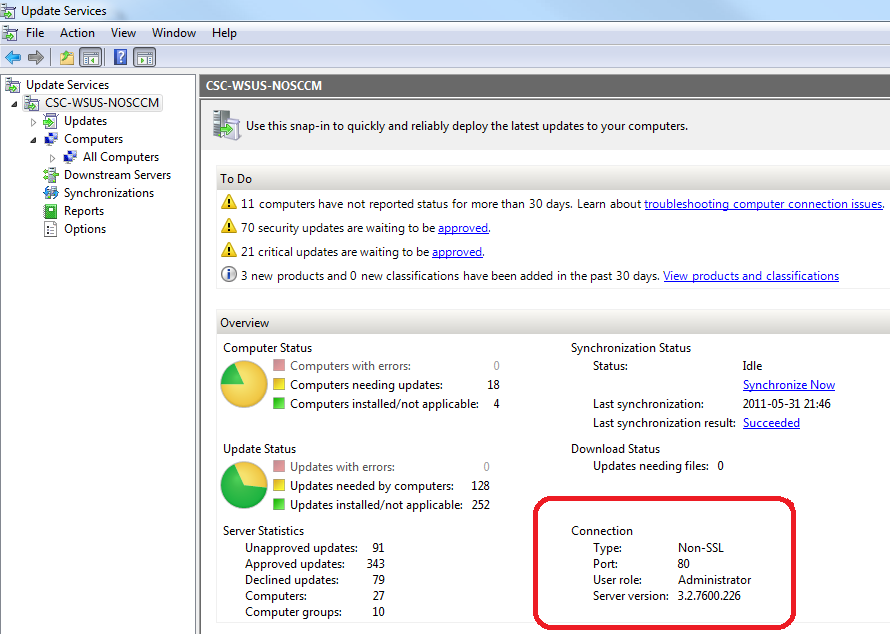Click the Help icon on the toolbar
Image resolution: width=890 pixels, height=634 pixels.
point(119,57)
